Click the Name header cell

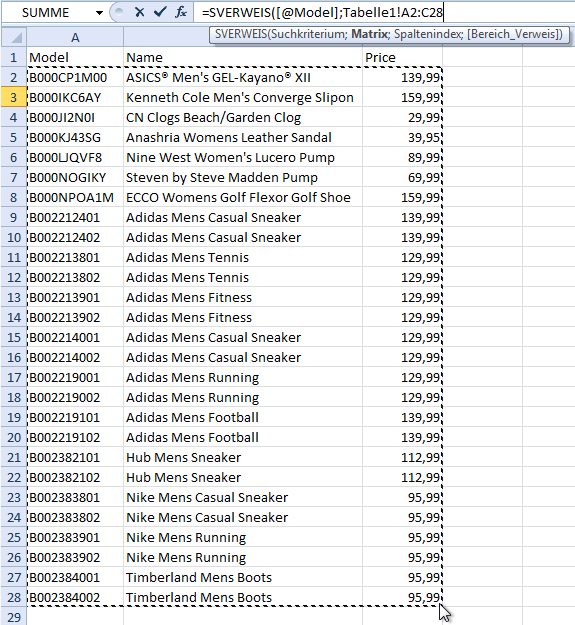tap(243, 57)
